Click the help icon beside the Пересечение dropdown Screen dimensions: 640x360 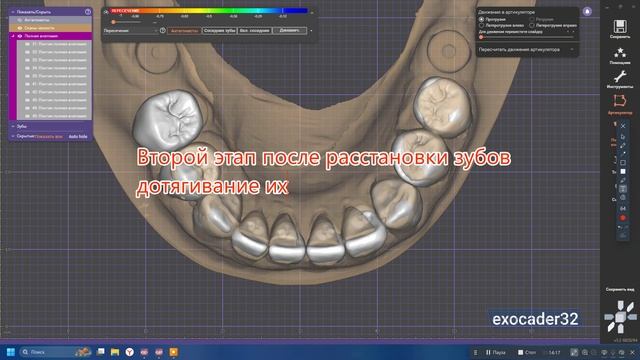(162, 31)
